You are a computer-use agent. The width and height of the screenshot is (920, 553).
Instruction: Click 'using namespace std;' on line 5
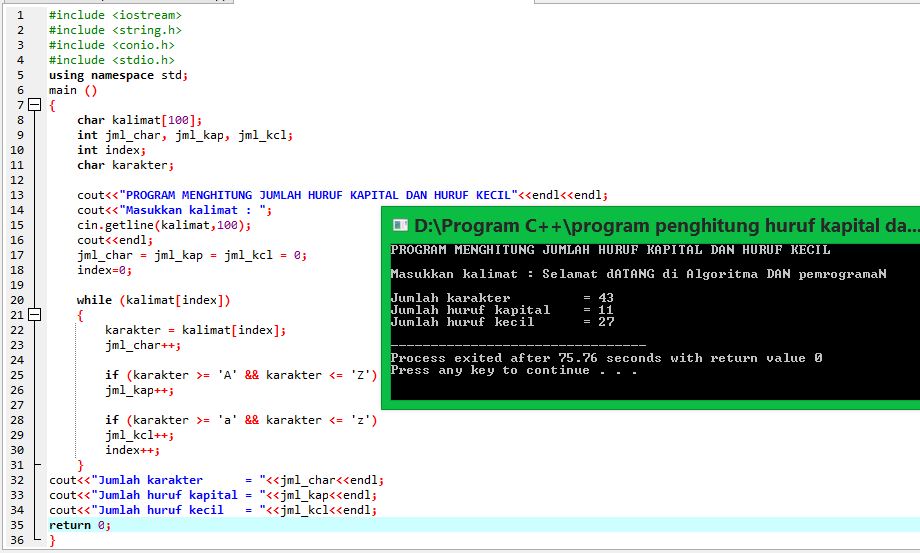coord(119,75)
